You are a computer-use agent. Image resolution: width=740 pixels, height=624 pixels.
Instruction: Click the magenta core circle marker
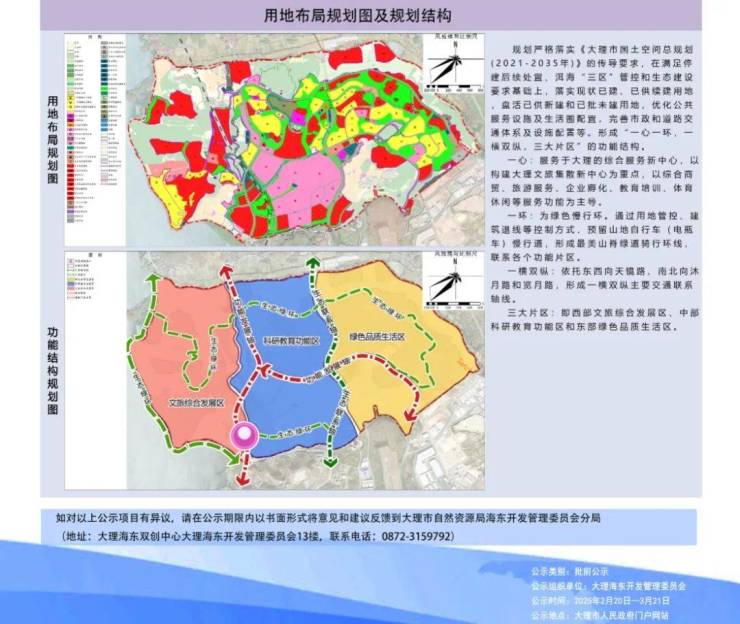tap(244, 436)
